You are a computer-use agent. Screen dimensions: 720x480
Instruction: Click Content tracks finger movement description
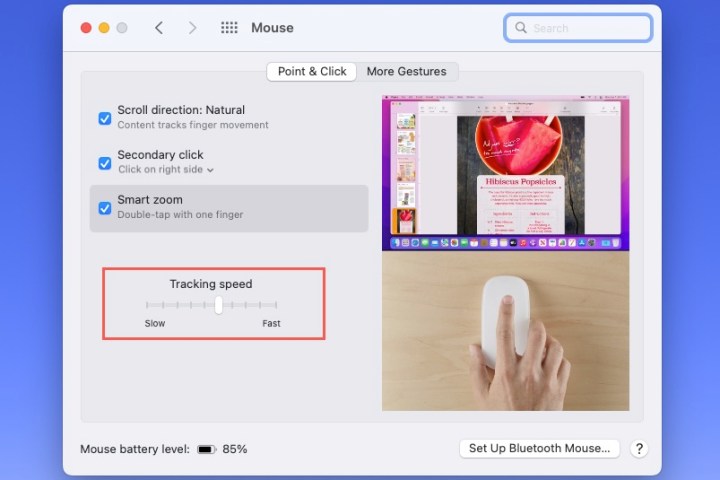tap(193, 125)
